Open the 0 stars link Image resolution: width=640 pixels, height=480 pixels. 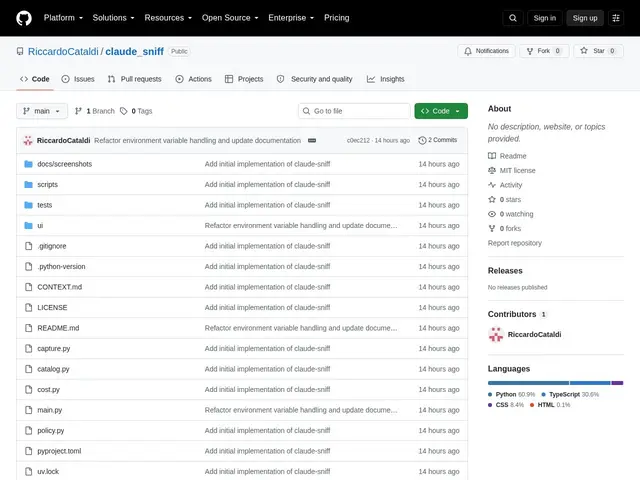[504, 200]
